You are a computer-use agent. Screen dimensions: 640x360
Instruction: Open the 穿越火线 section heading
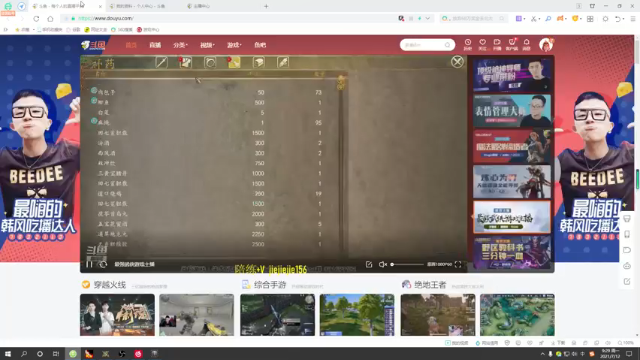pos(109,285)
